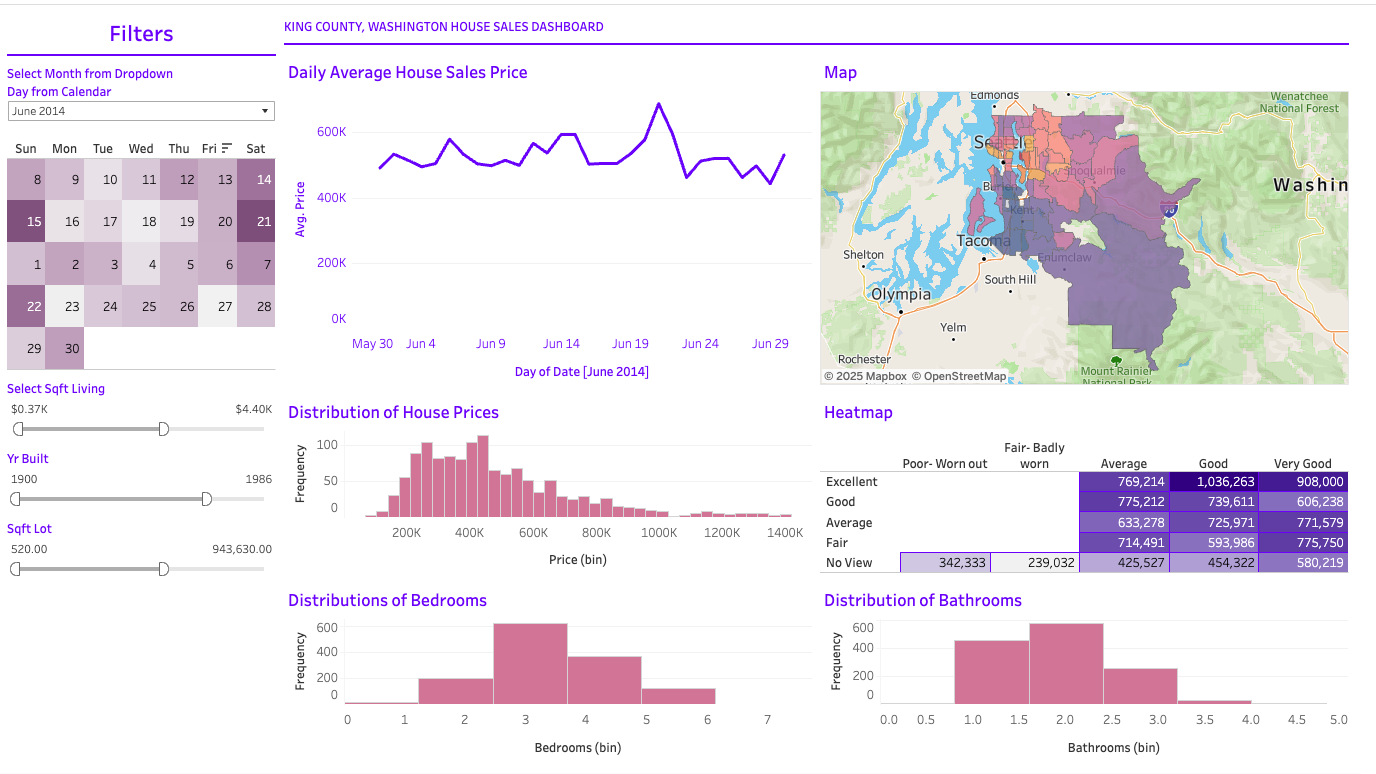Click the South Hill label on the map

tap(1010, 280)
